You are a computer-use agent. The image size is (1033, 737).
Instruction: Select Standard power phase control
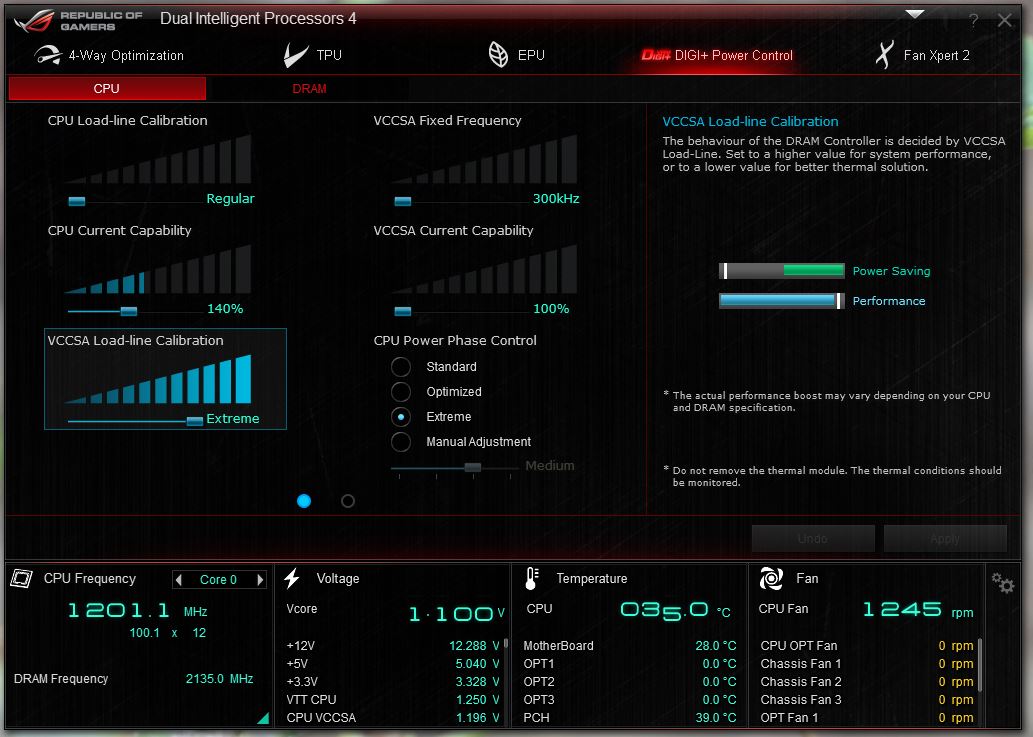[401, 367]
